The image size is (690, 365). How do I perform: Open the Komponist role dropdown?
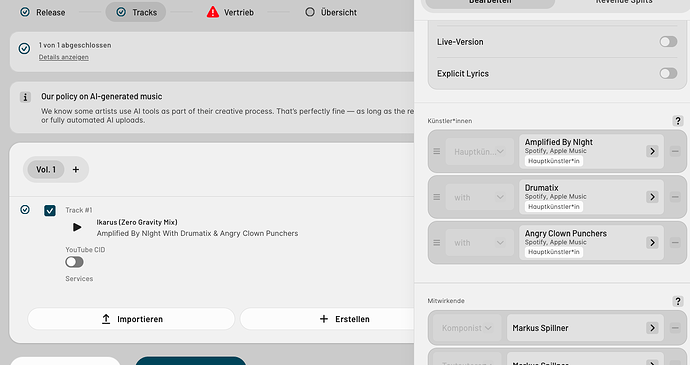click(467, 328)
